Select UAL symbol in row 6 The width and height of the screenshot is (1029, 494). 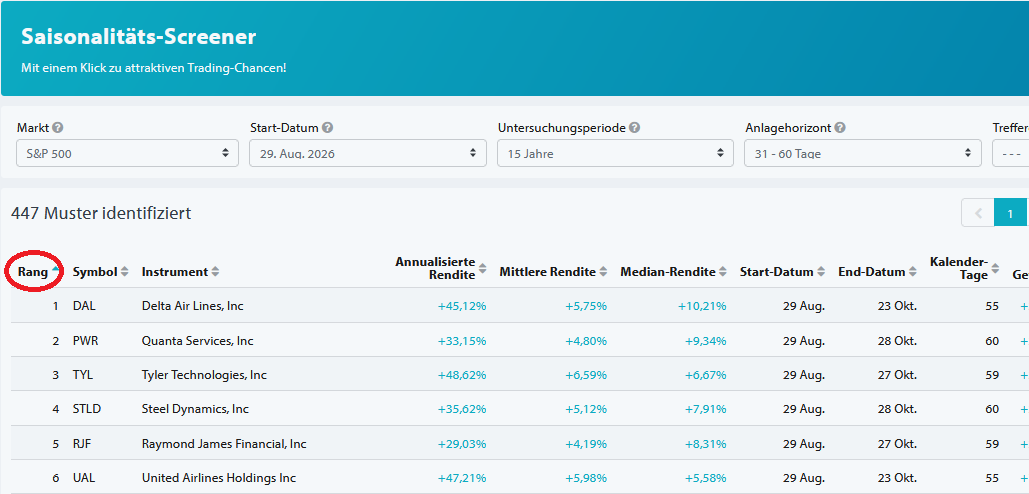click(83, 478)
